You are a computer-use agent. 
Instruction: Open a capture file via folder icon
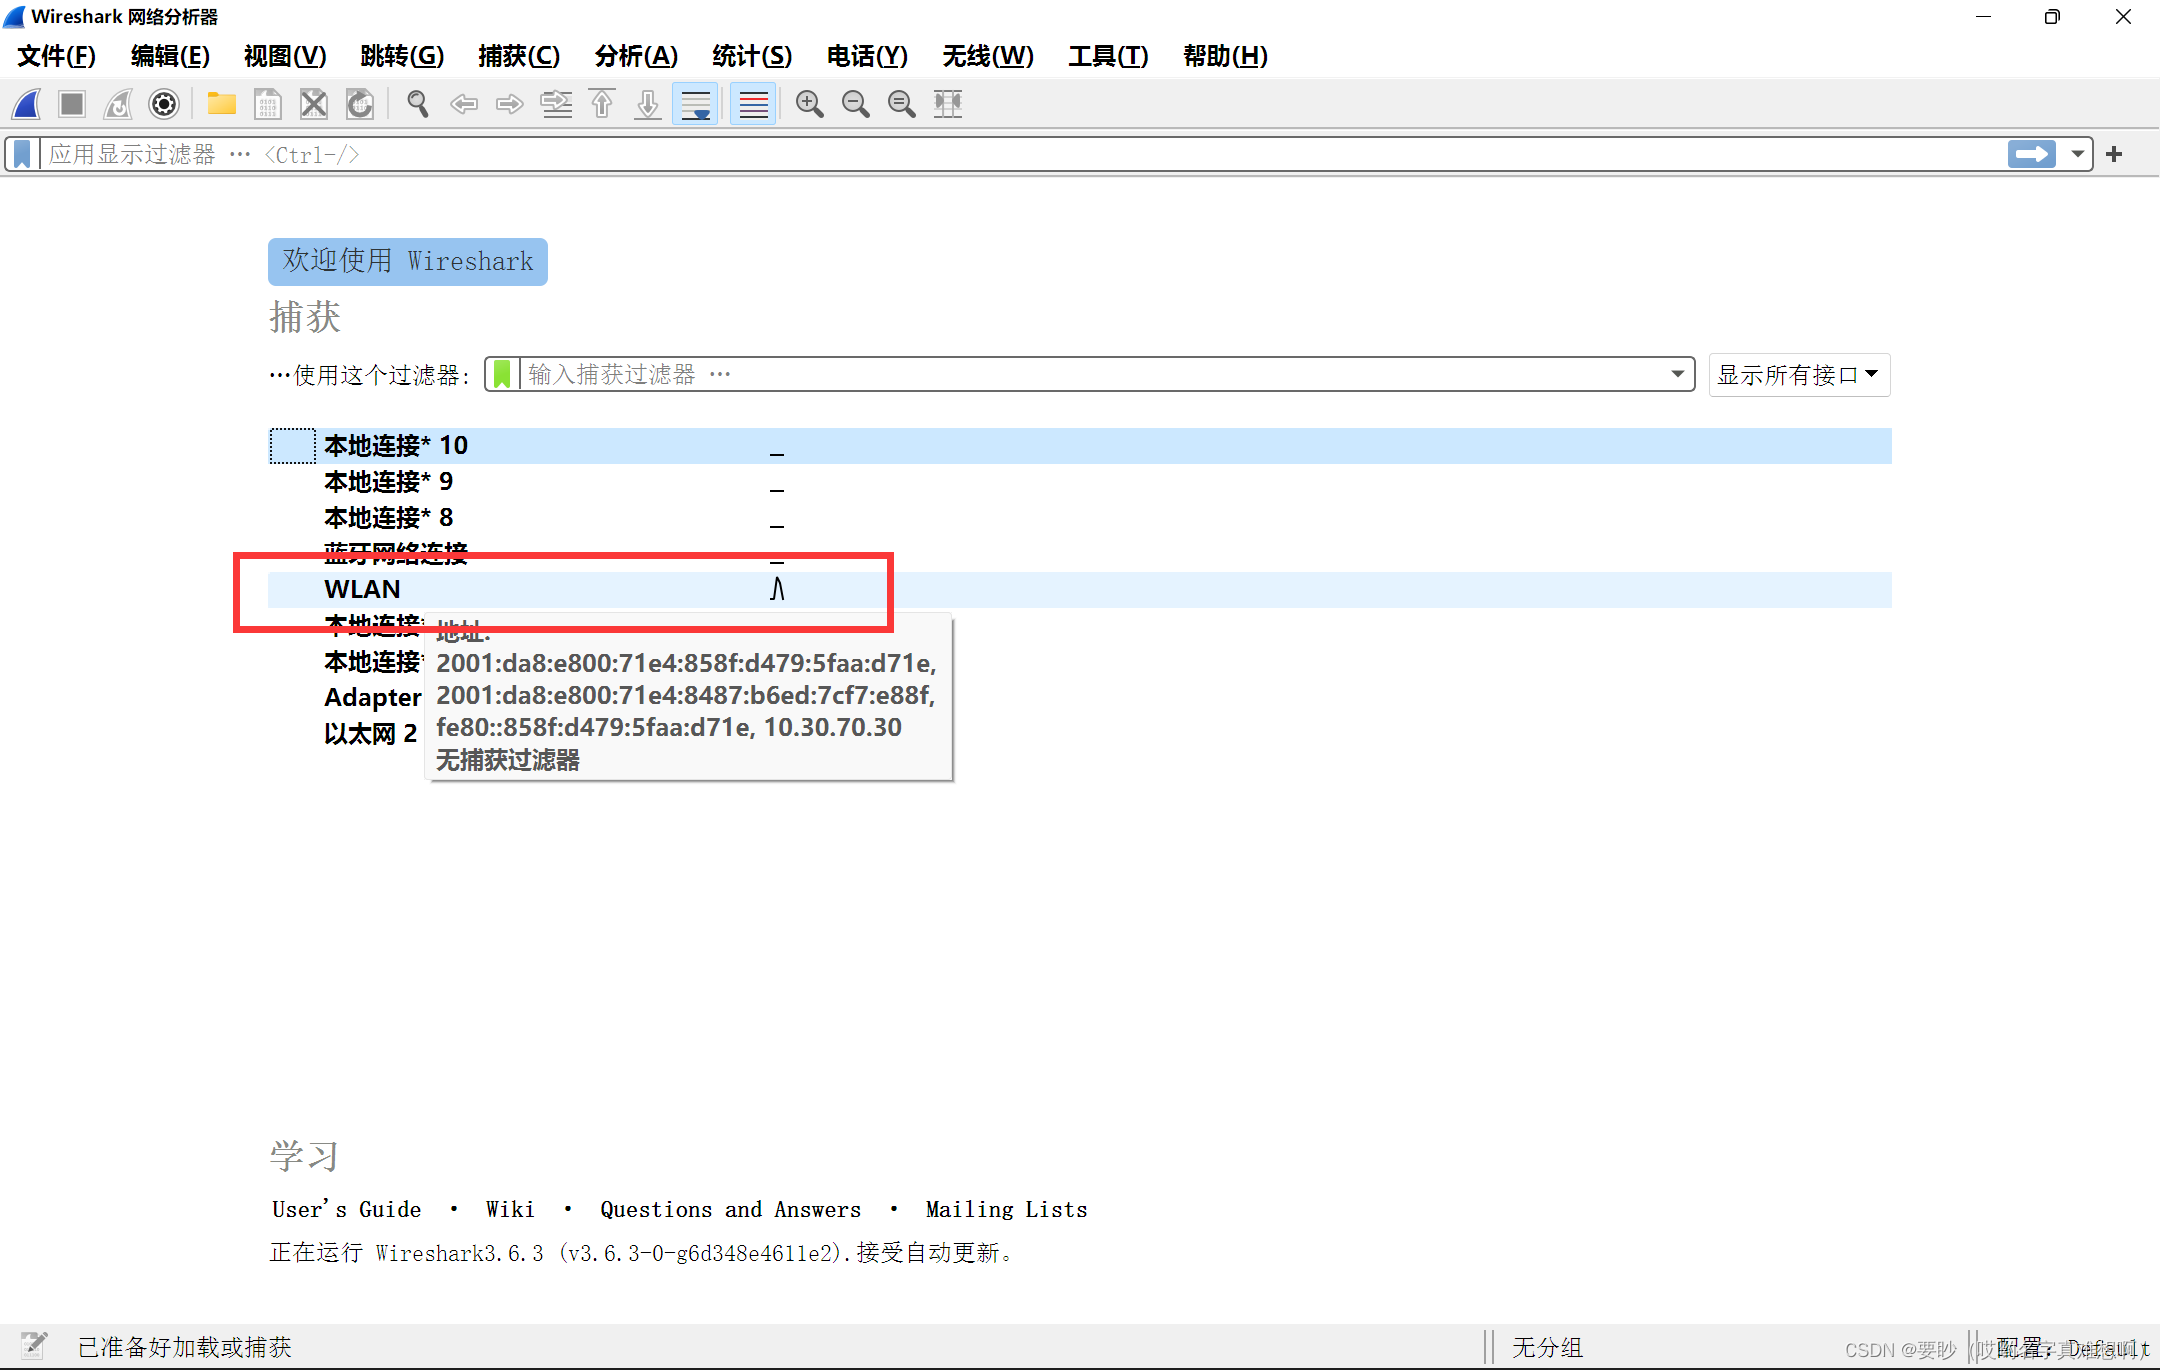pyautogui.click(x=221, y=104)
